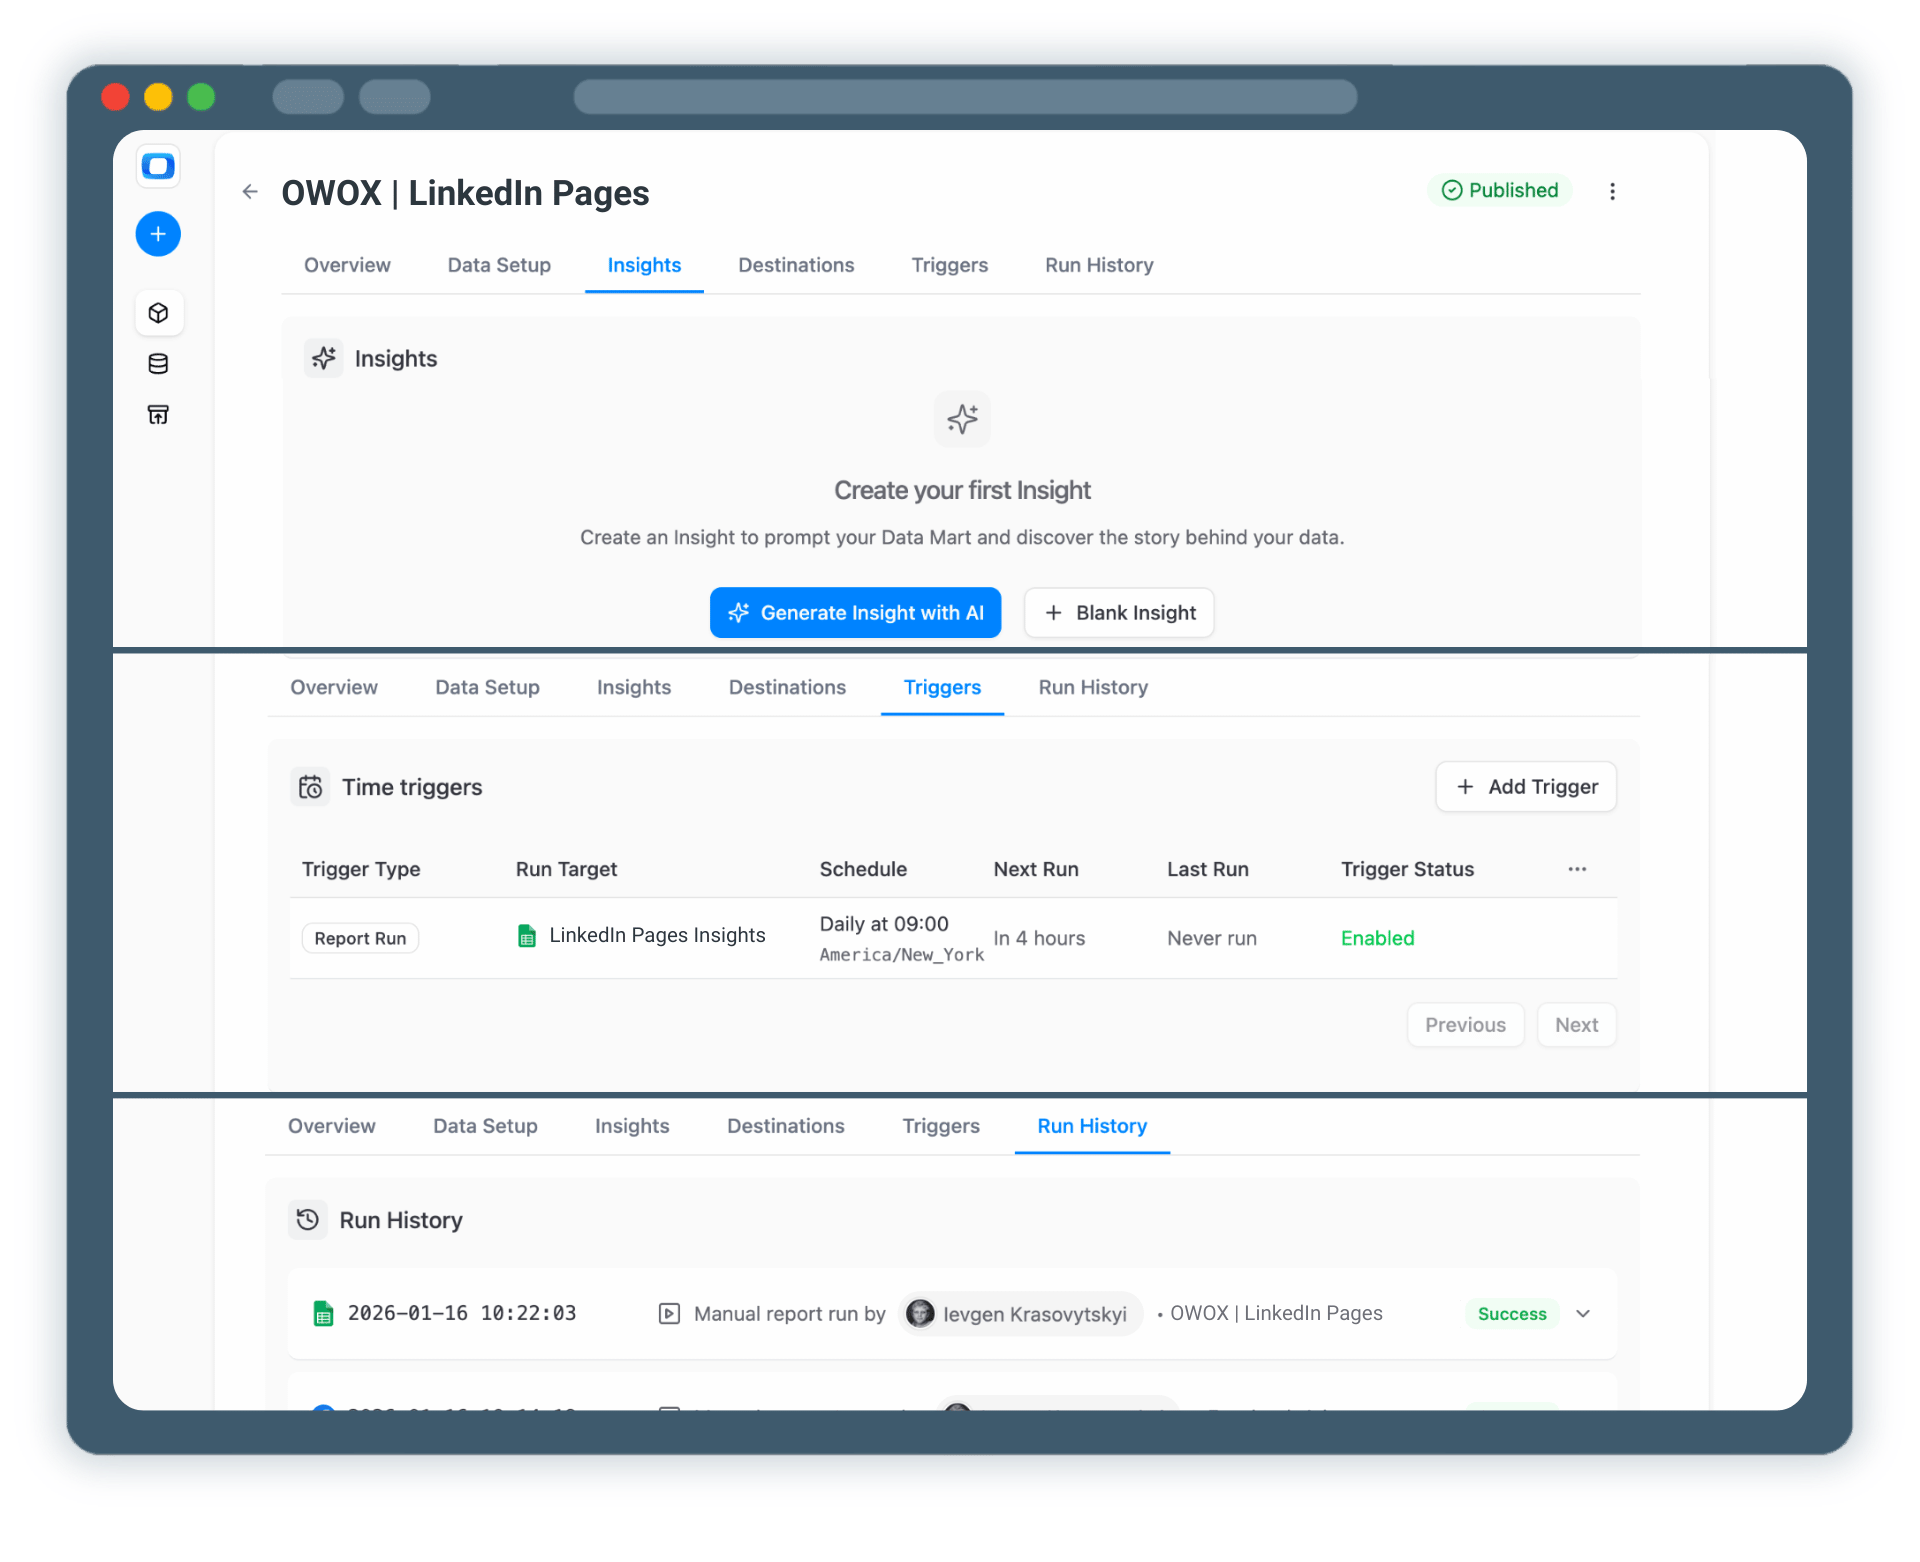Open the Run History tab
The height and width of the screenshot is (1562, 1920).
[1091, 1125]
